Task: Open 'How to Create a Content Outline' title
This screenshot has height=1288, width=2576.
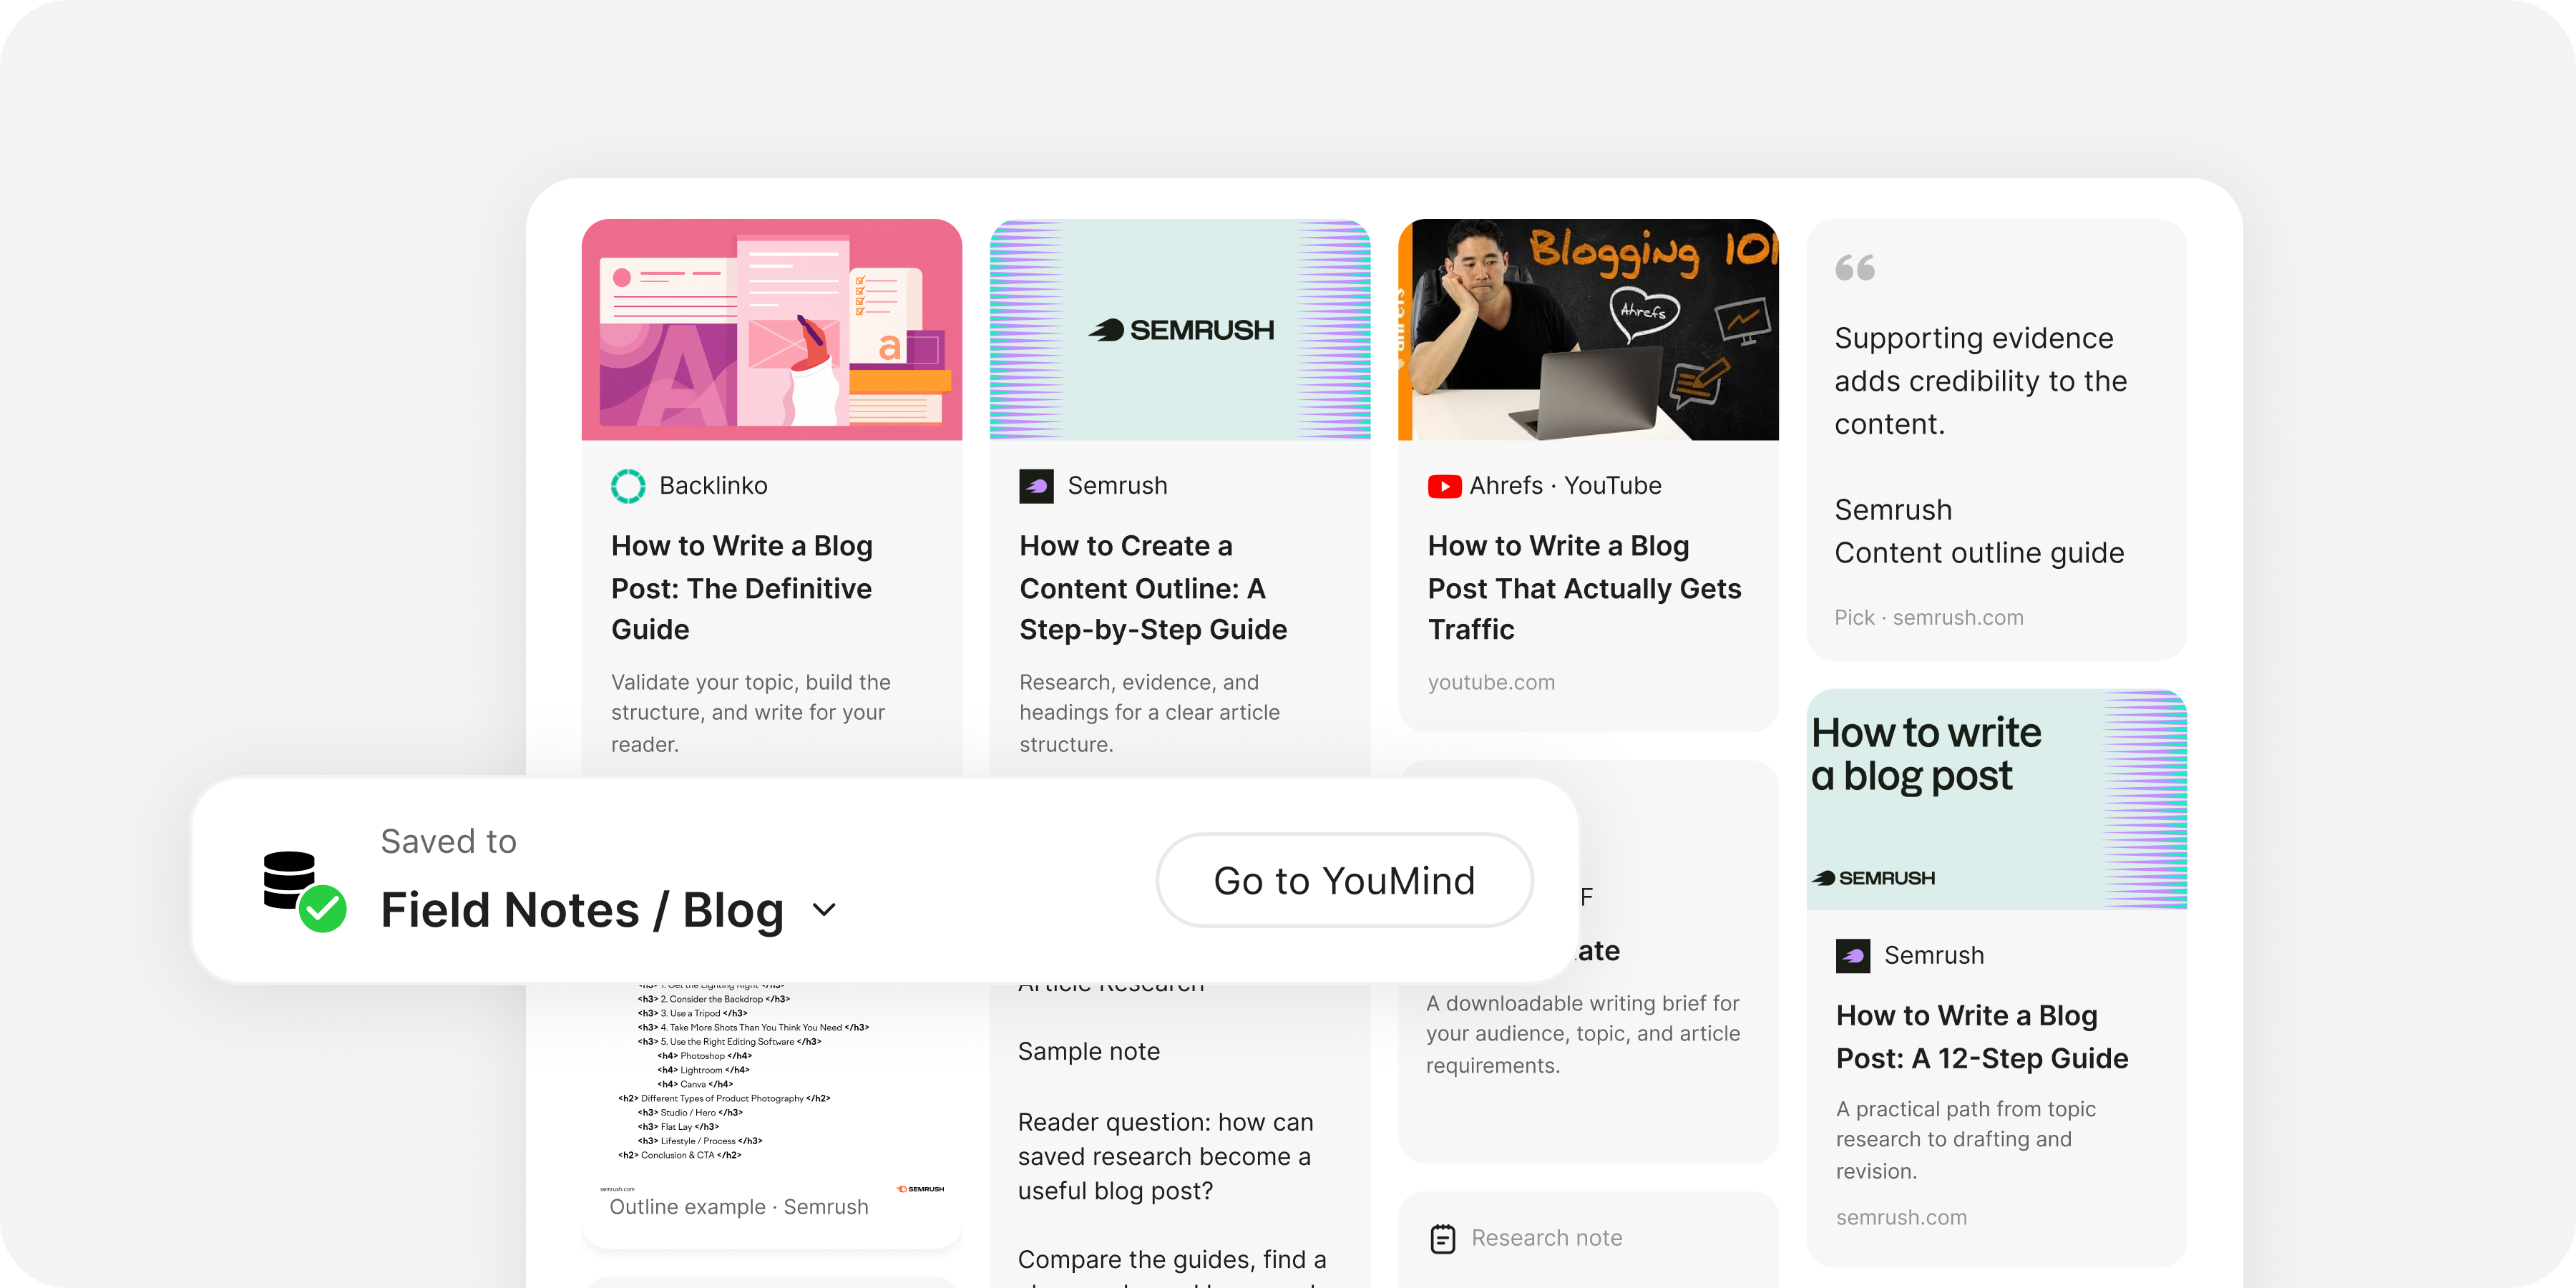Action: pos(1153,588)
